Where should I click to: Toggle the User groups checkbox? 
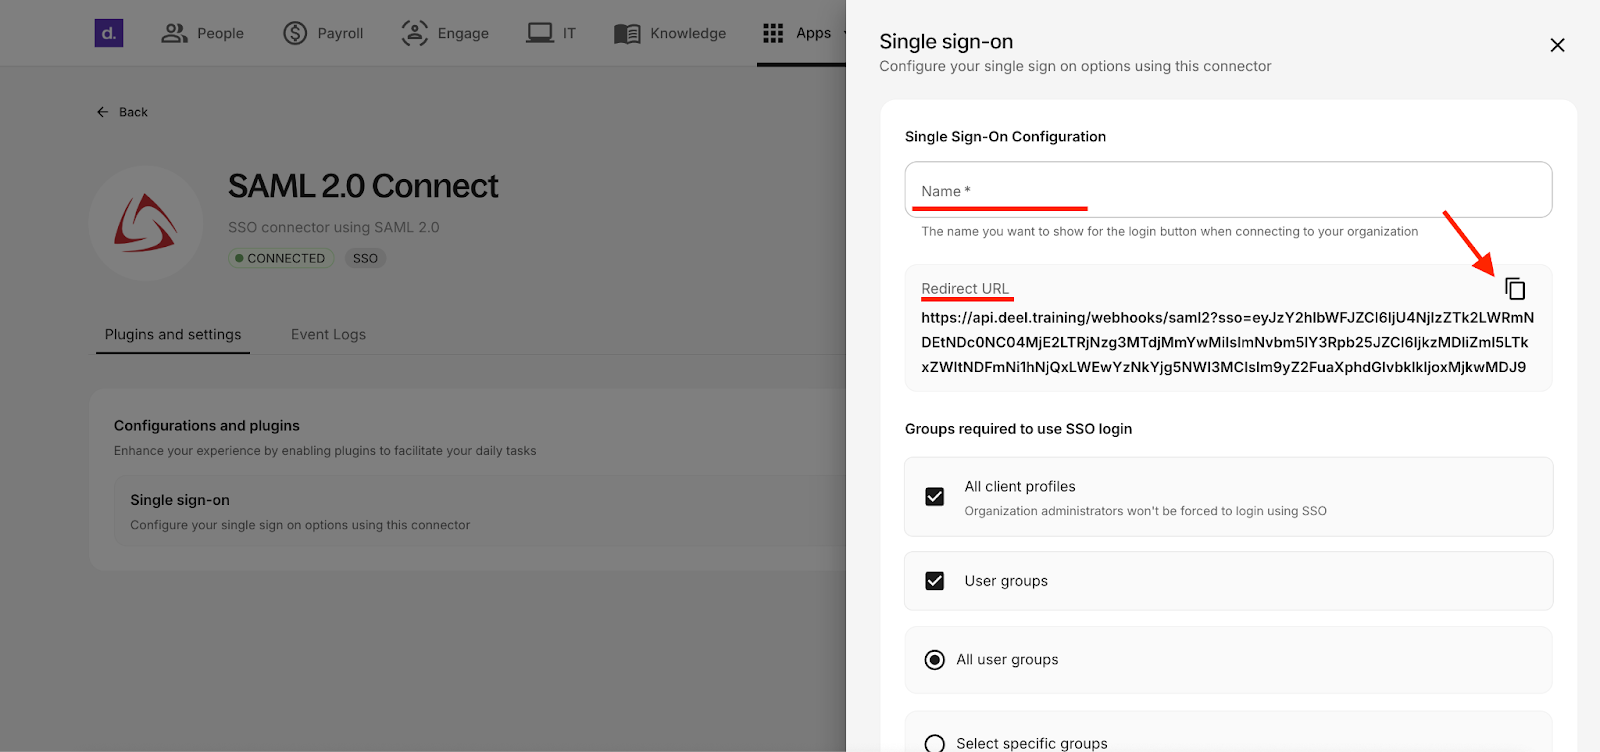pyautogui.click(x=935, y=581)
